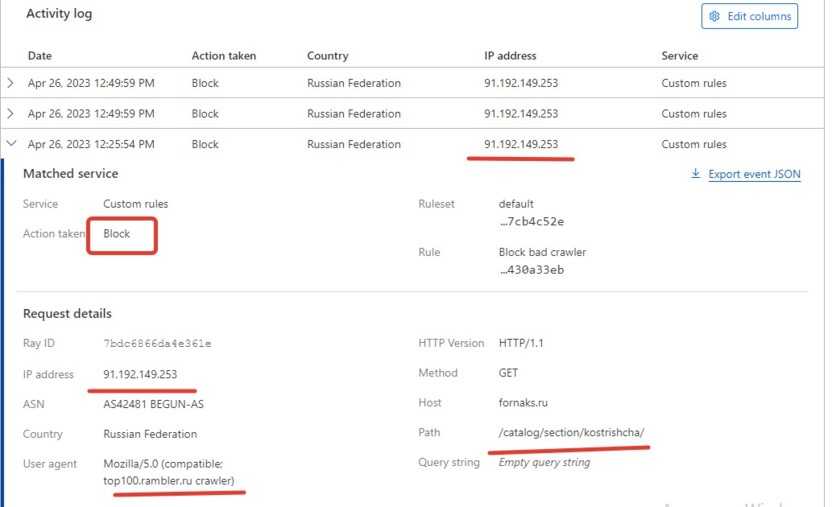Click the download icon beside Export event JSON
This screenshot has height=507, width=832.
point(696,174)
